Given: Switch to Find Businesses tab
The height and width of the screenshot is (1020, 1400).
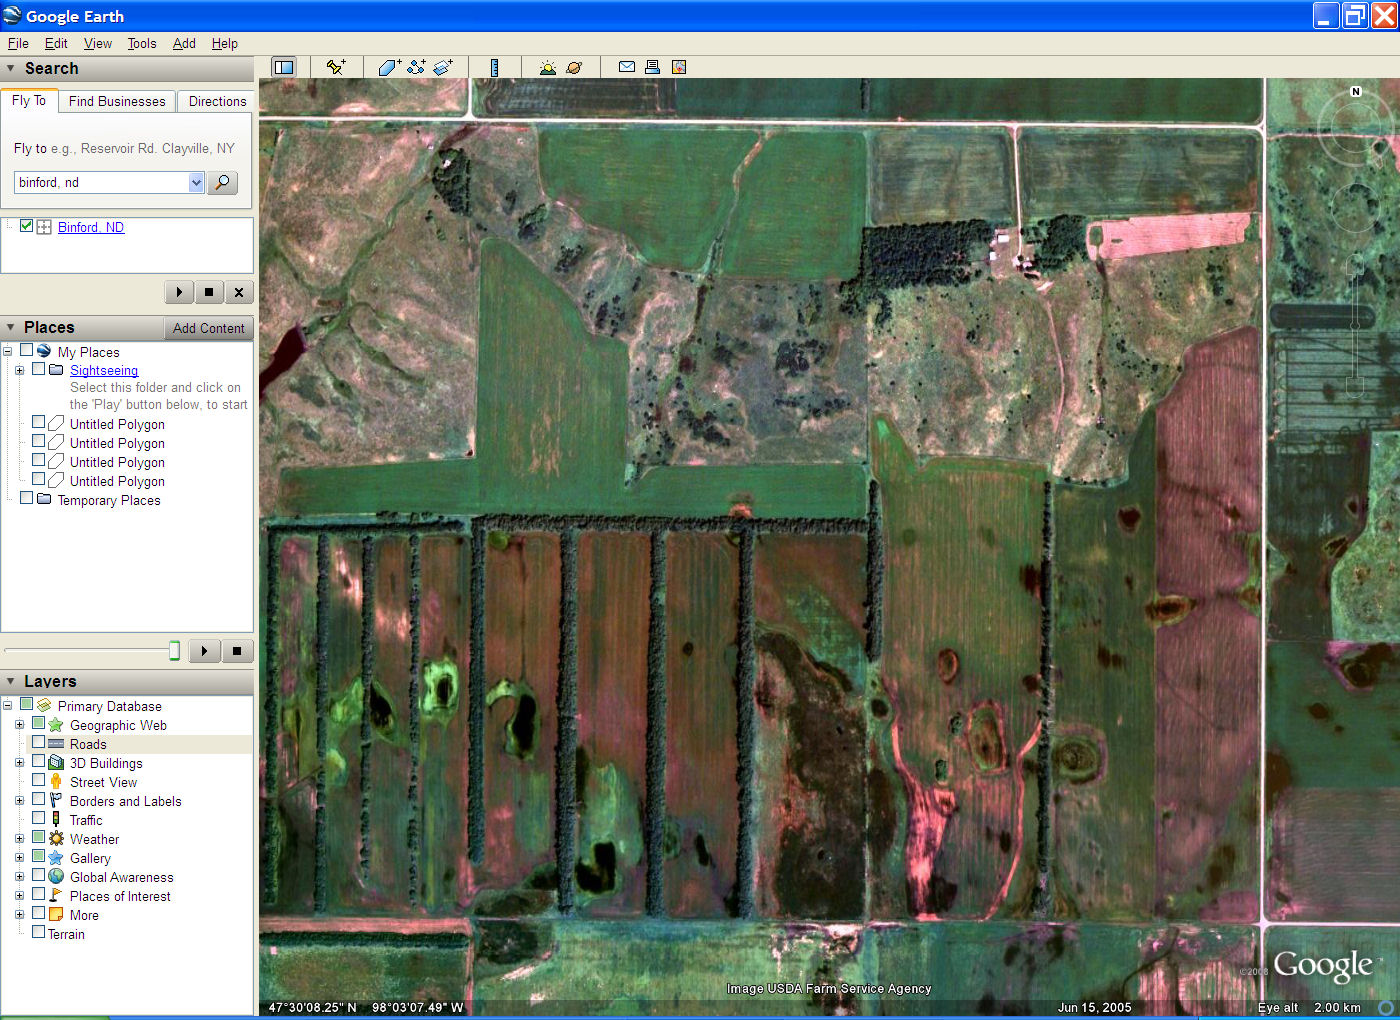Looking at the screenshot, I should pyautogui.click(x=117, y=101).
